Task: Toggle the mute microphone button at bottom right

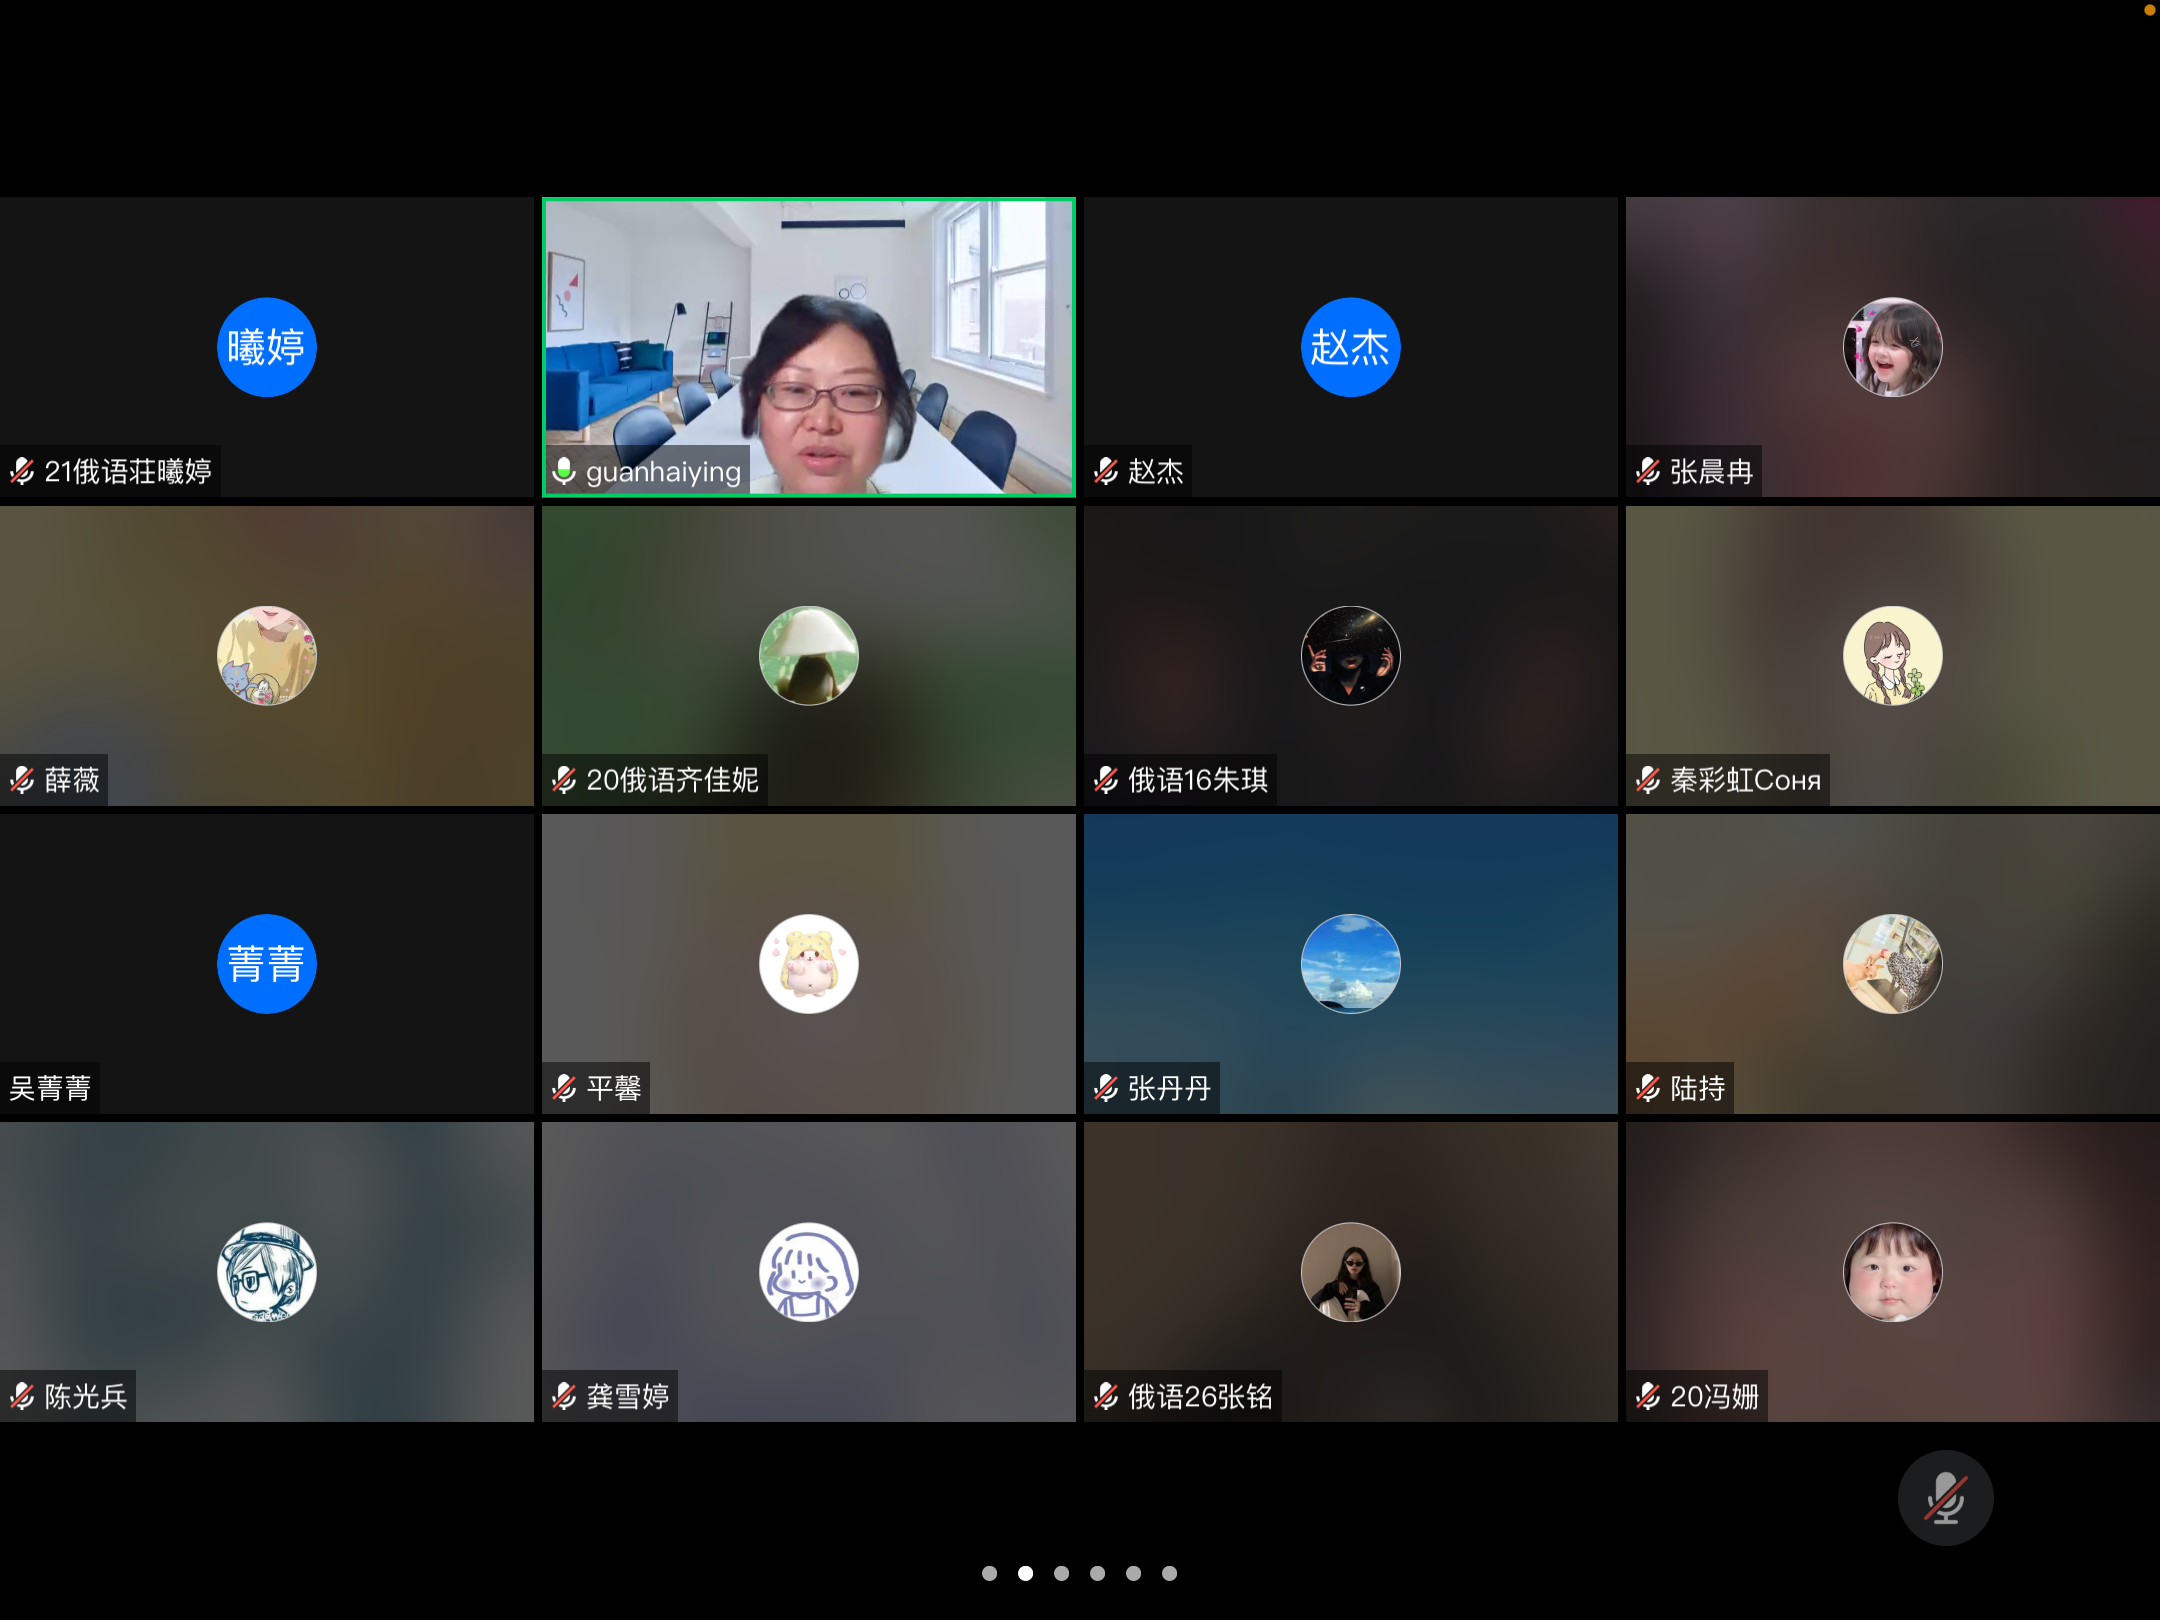Action: pyautogui.click(x=1945, y=1497)
